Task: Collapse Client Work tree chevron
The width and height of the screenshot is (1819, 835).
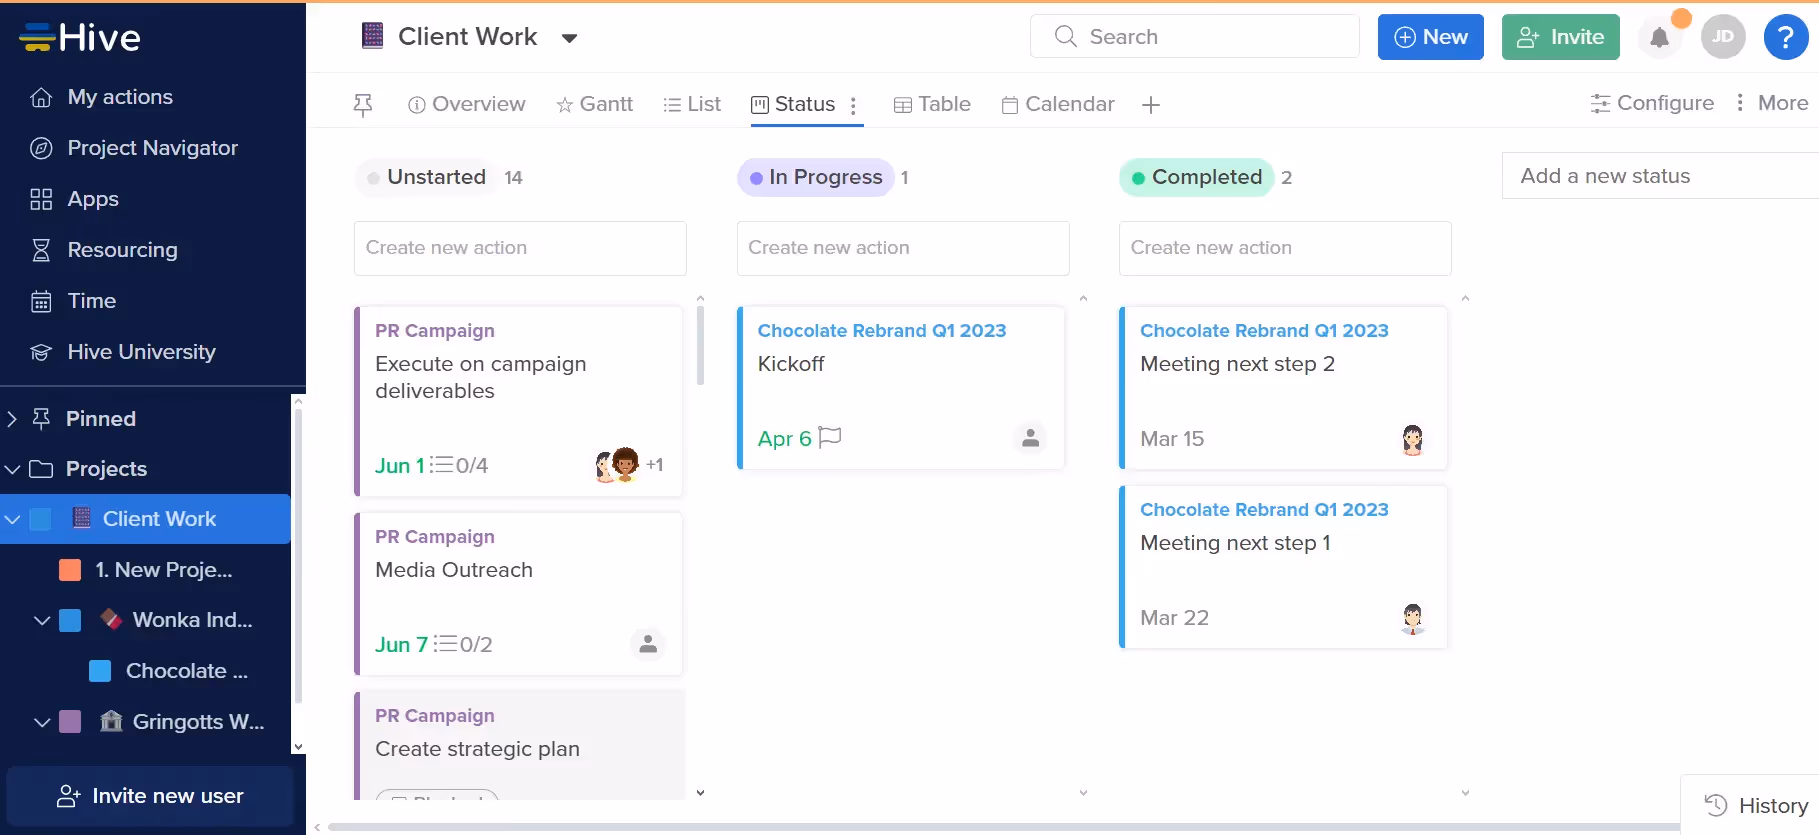Action: 12,519
